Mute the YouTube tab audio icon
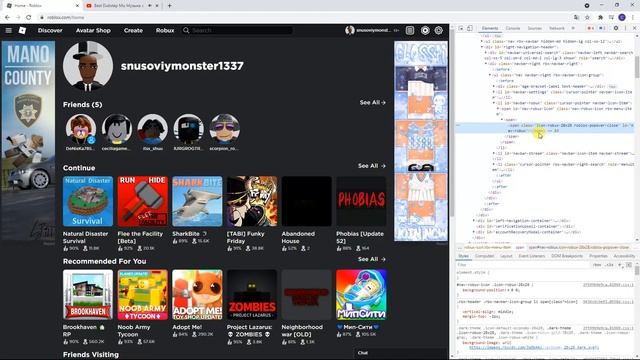640x360 pixels. pyautogui.click(x=150, y=6)
